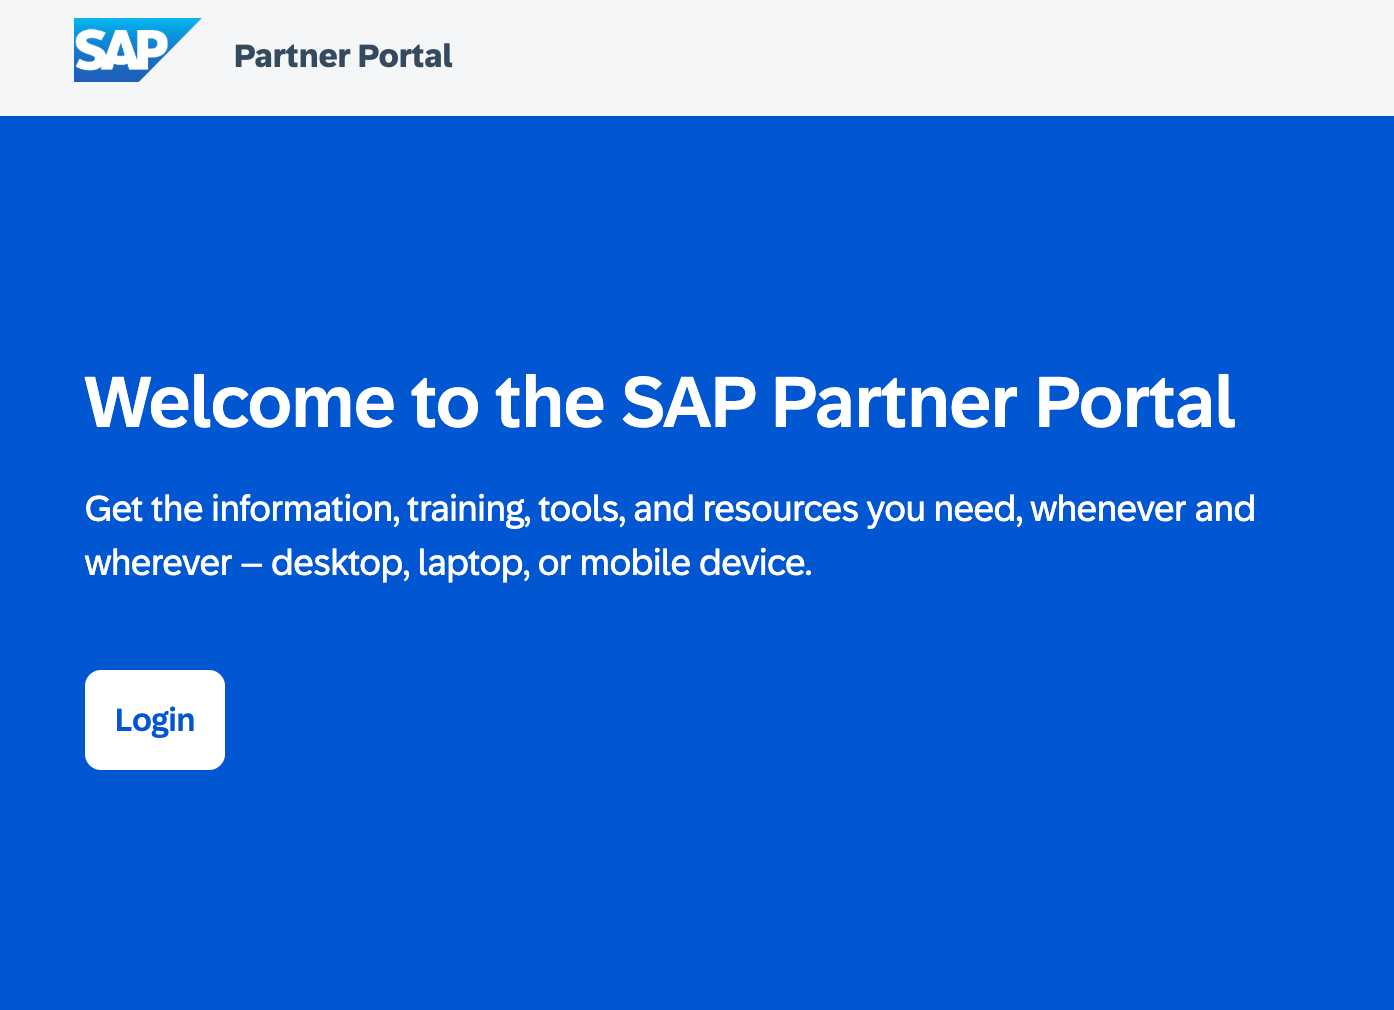The height and width of the screenshot is (1010, 1394).
Task: Navigate home using the SAP logo icon
Action: tap(137, 50)
